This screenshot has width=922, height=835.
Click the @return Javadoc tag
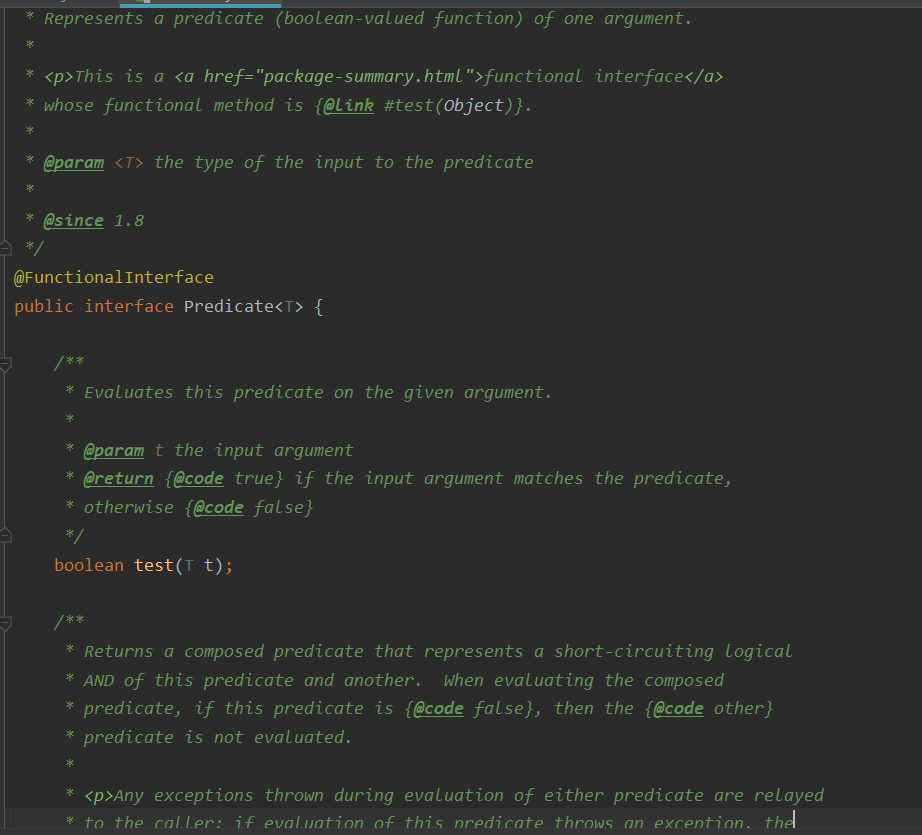118,479
